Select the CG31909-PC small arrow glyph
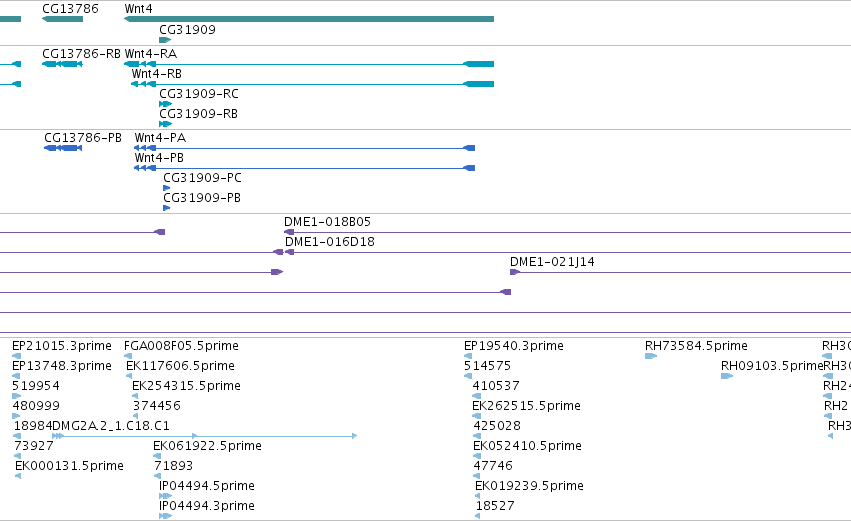851x521 pixels. (x=167, y=188)
